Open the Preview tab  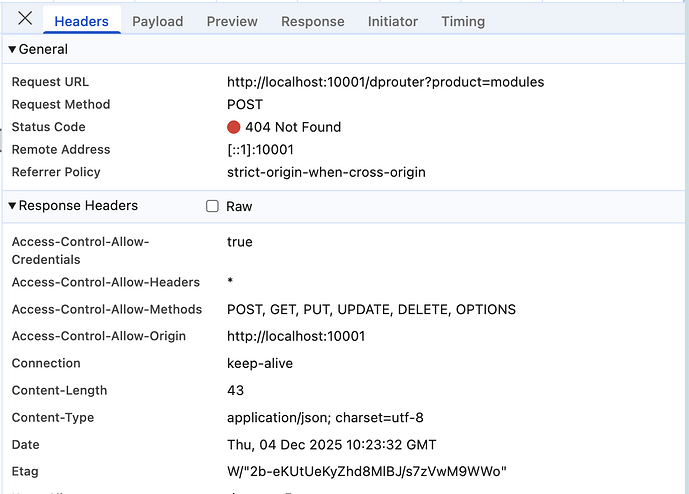point(232,21)
